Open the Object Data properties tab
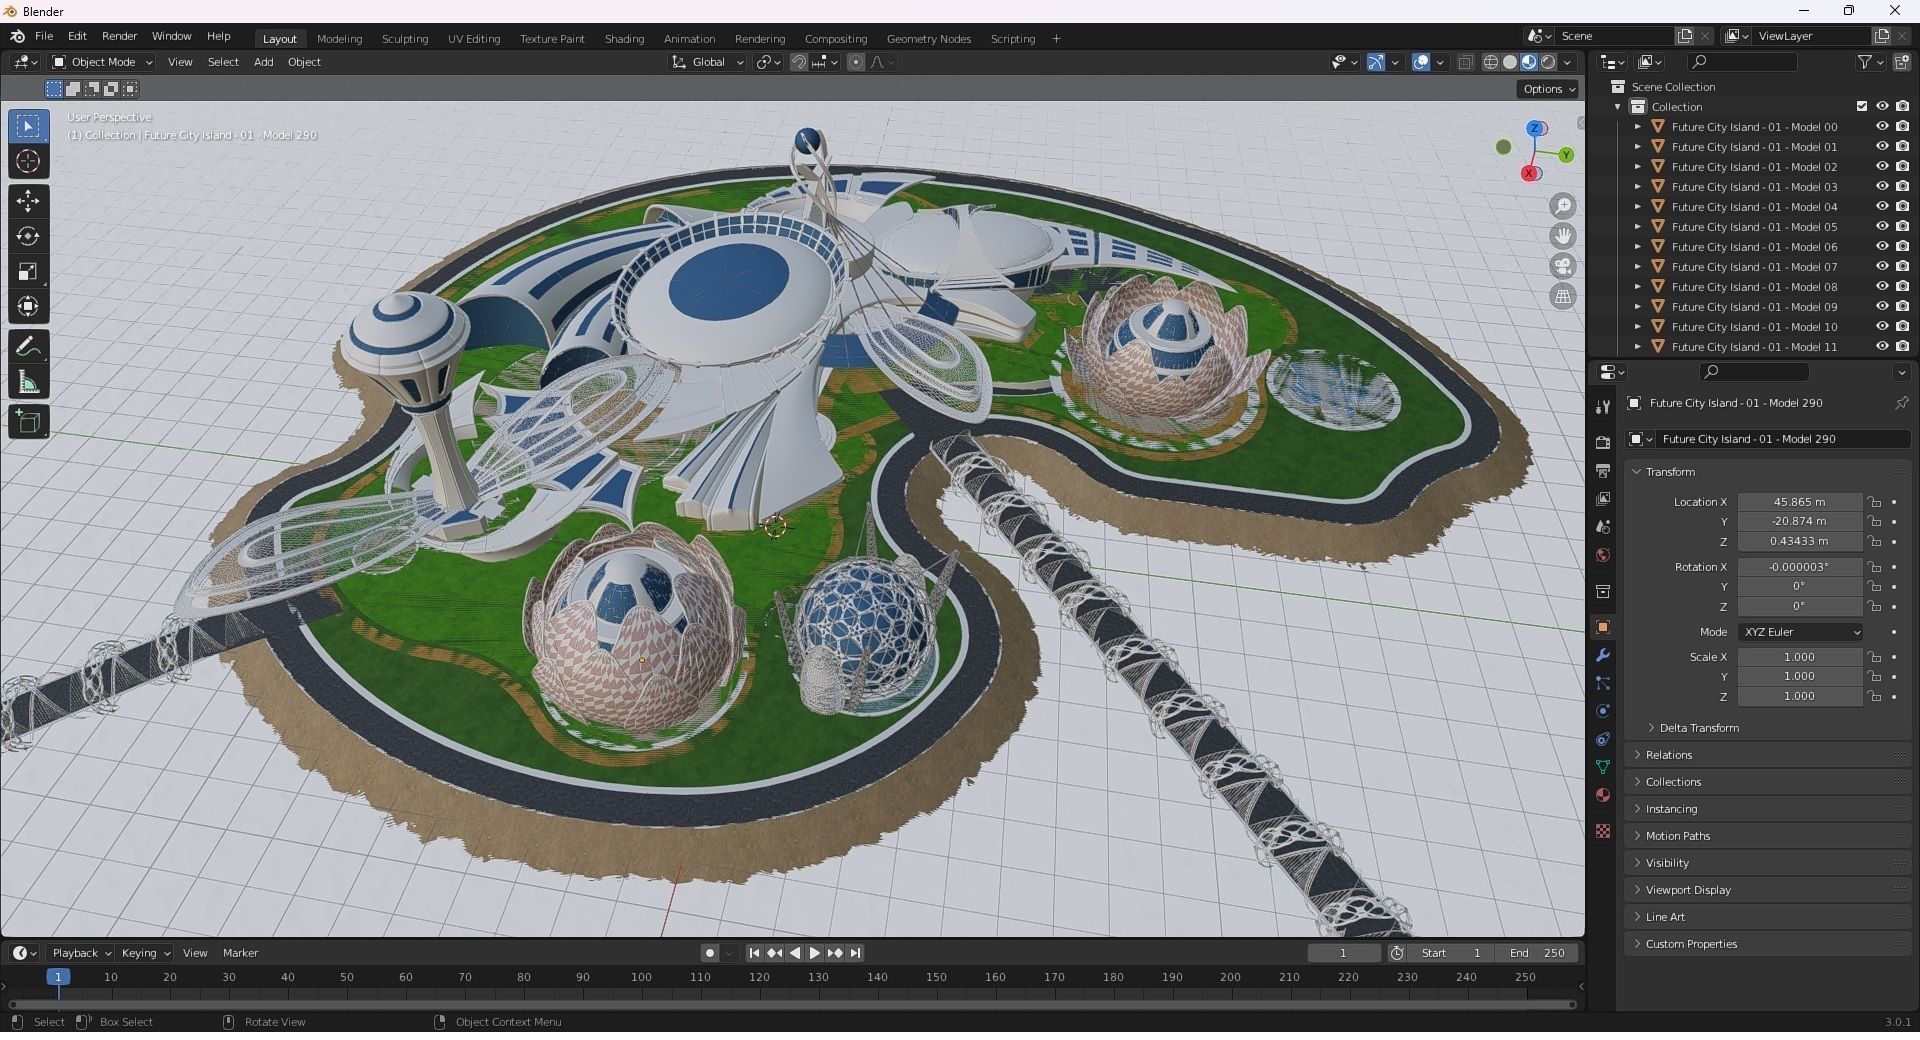The width and height of the screenshot is (1920, 1040). click(1603, 767)
